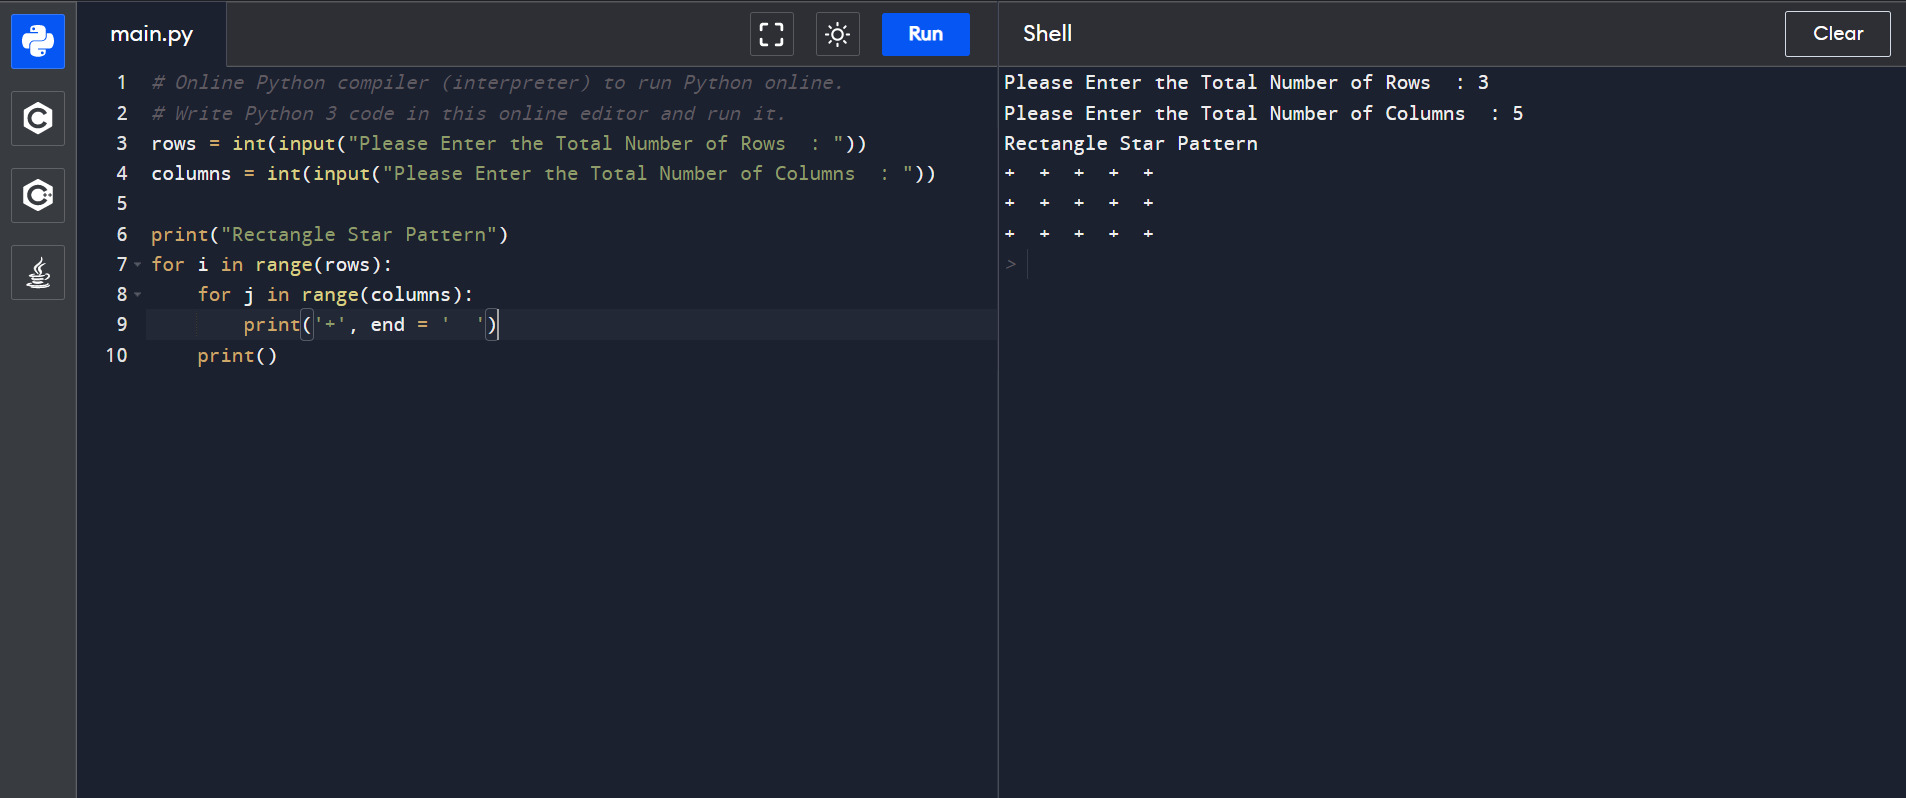
Task: Click the 'Rectangle Star Pattern' print statement in editor
Action: (x=330, y=235)
